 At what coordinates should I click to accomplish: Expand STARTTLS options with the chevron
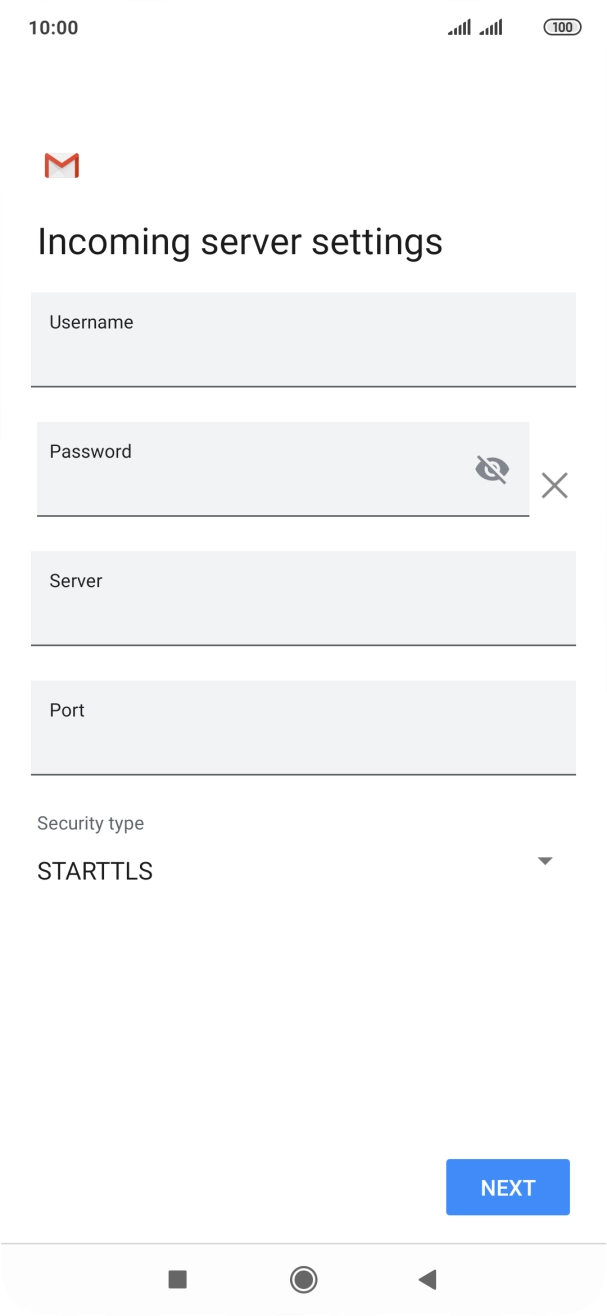tap(544, 861)
